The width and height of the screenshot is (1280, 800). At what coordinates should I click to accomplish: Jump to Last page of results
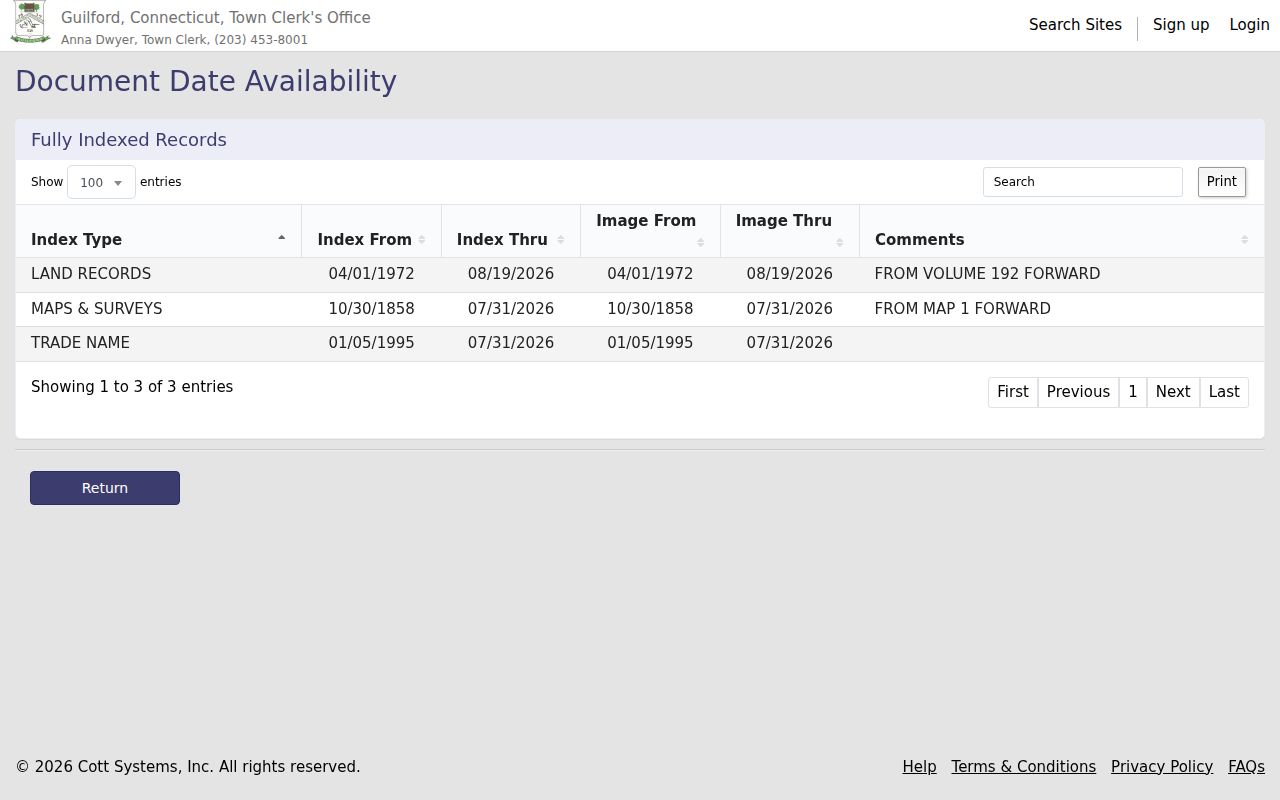click(1224, 392)
